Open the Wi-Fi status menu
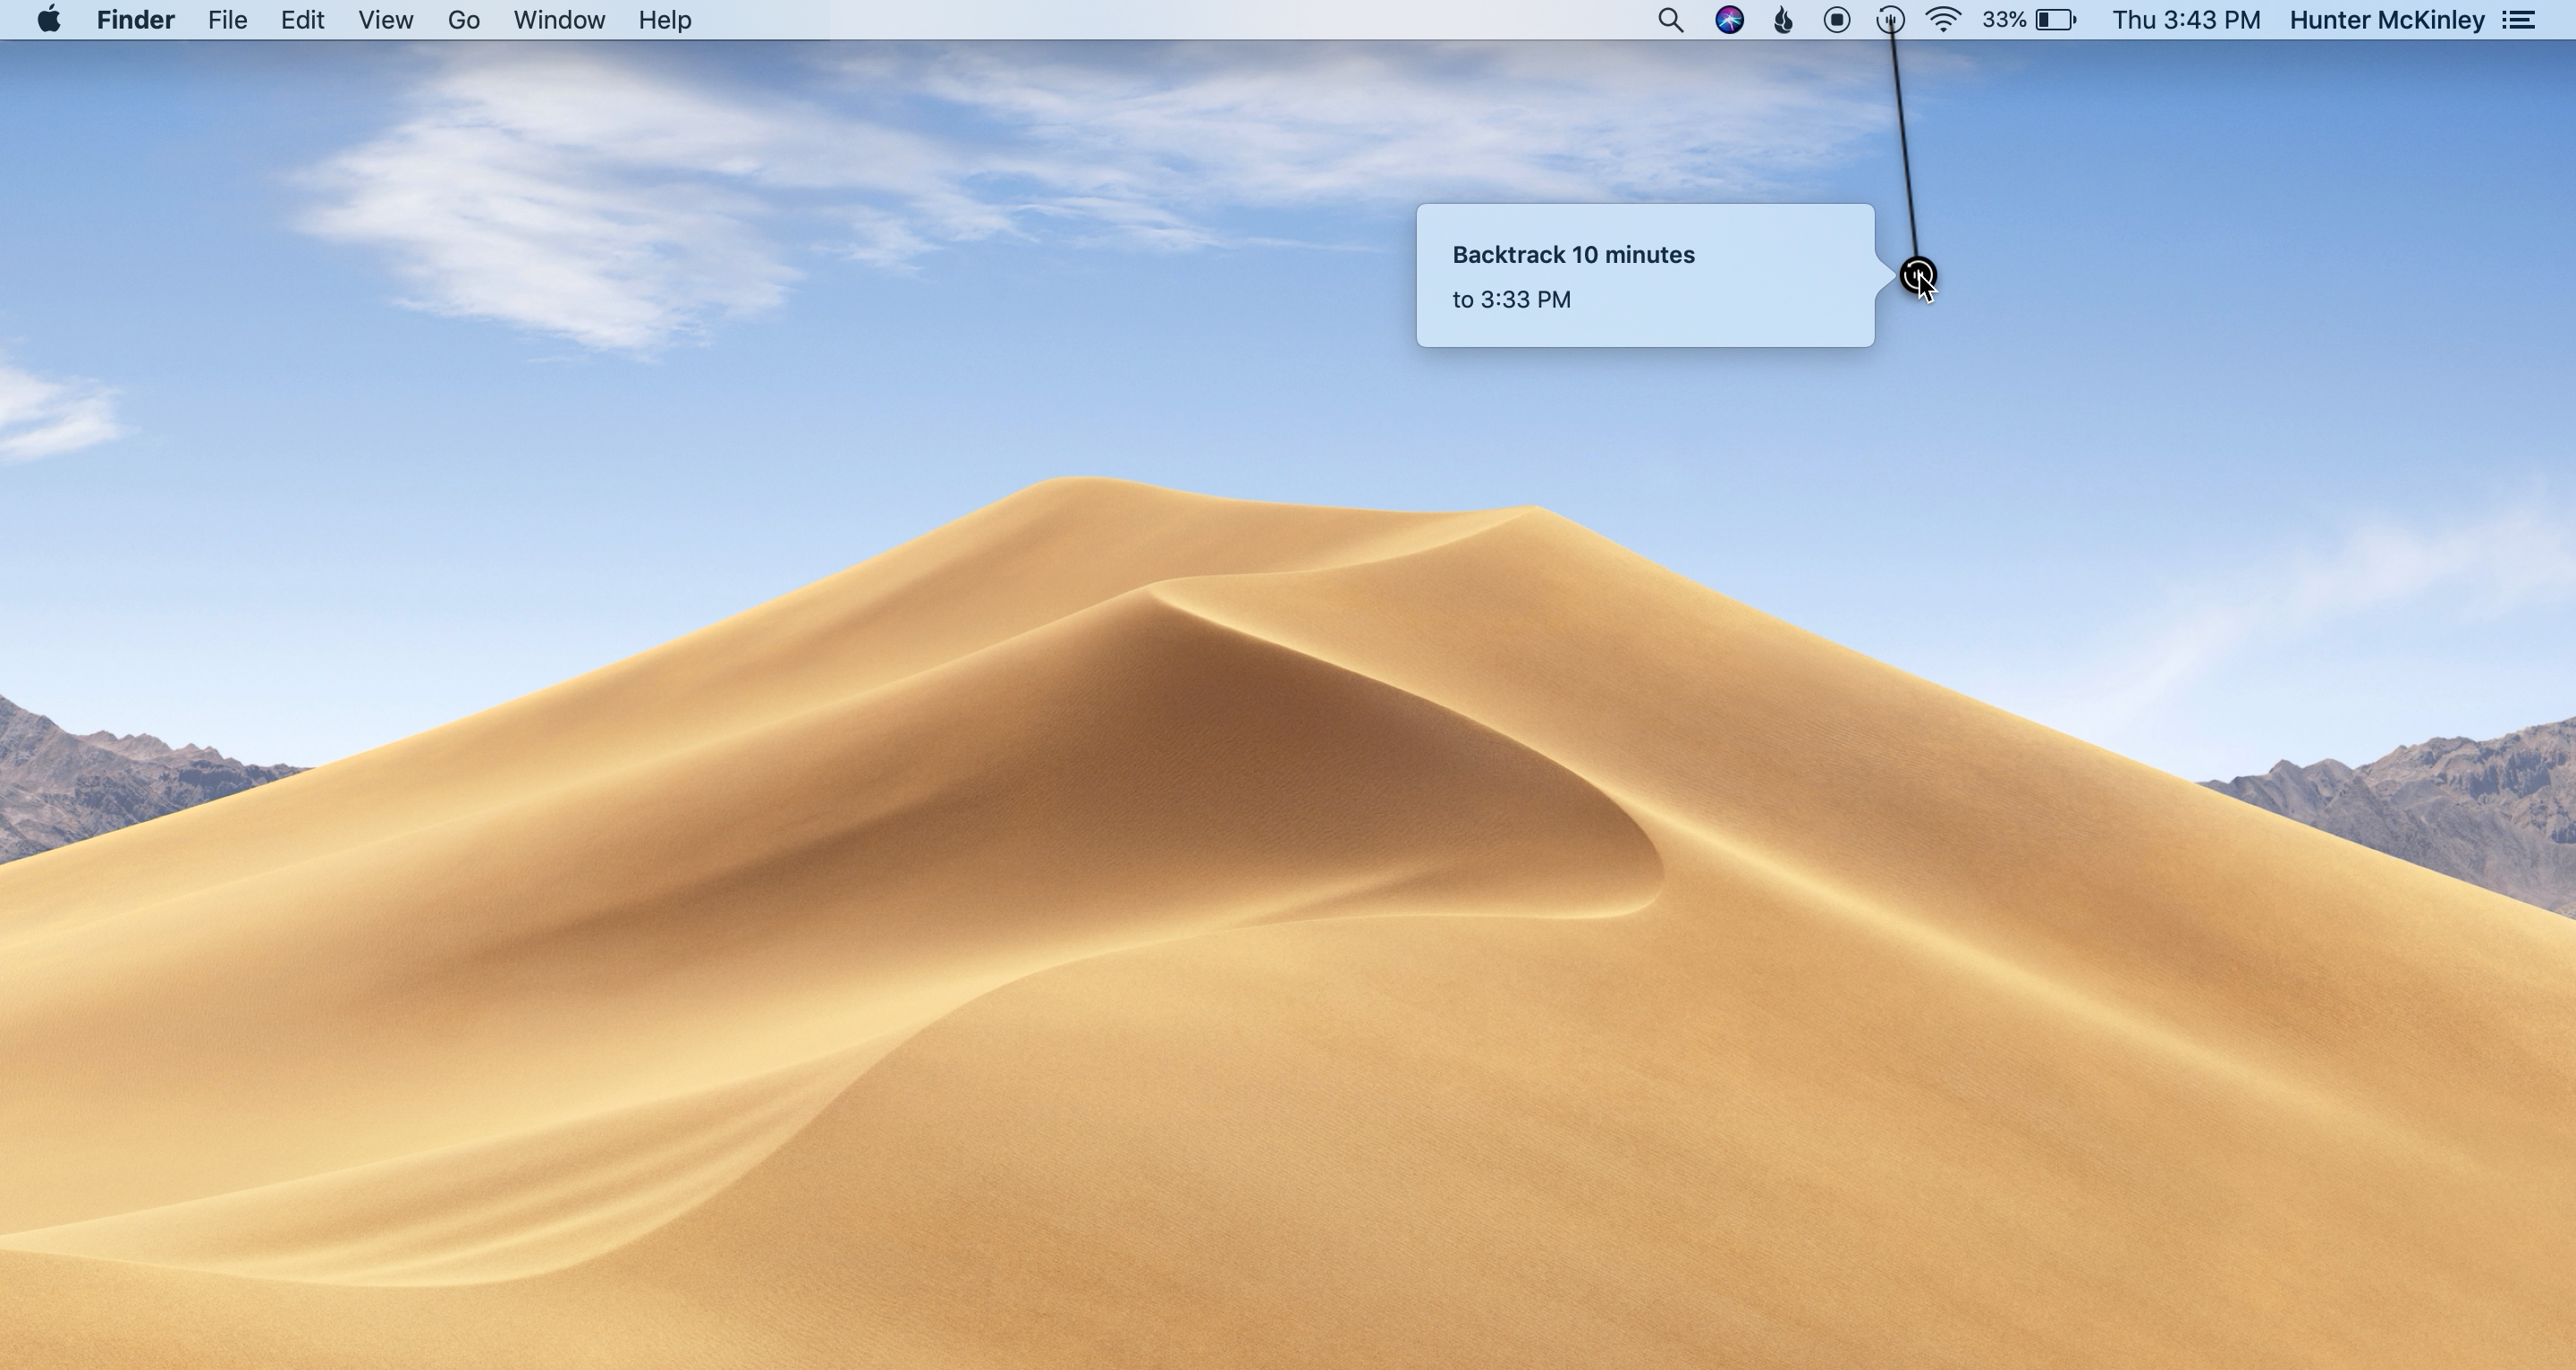 (x=1943, y=20)
